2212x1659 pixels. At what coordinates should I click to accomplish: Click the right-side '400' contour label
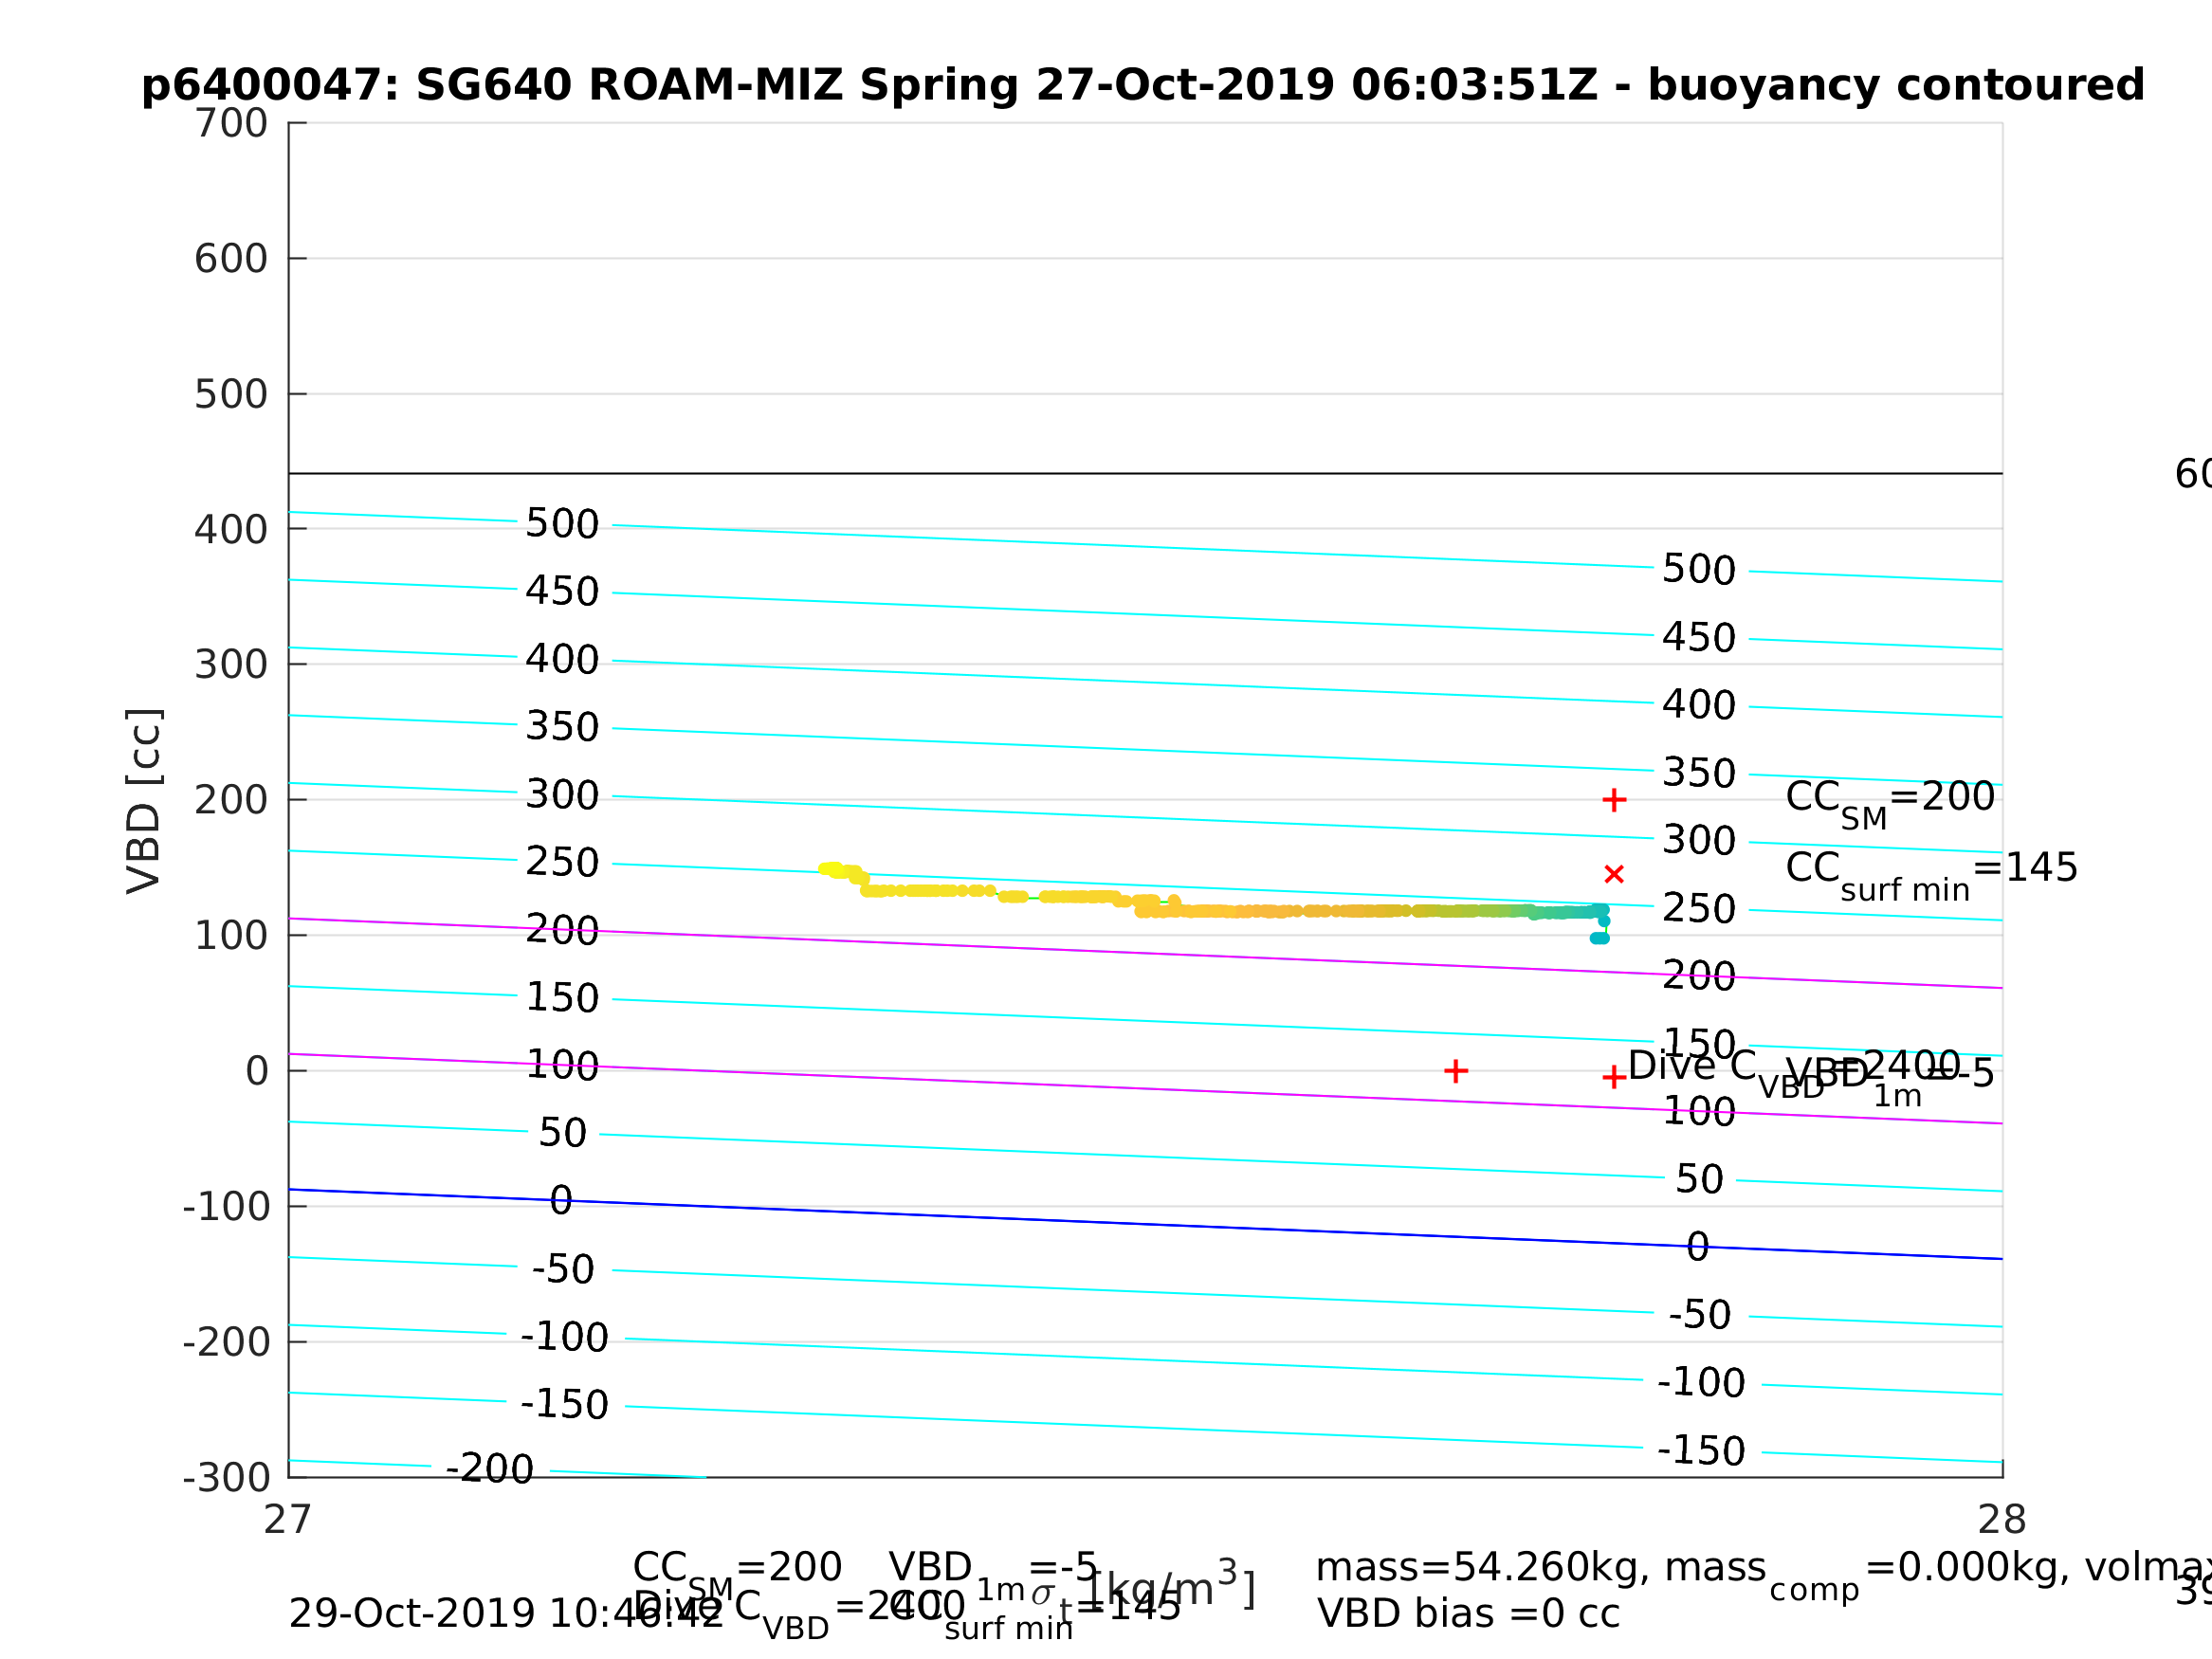click(1699, 705)
